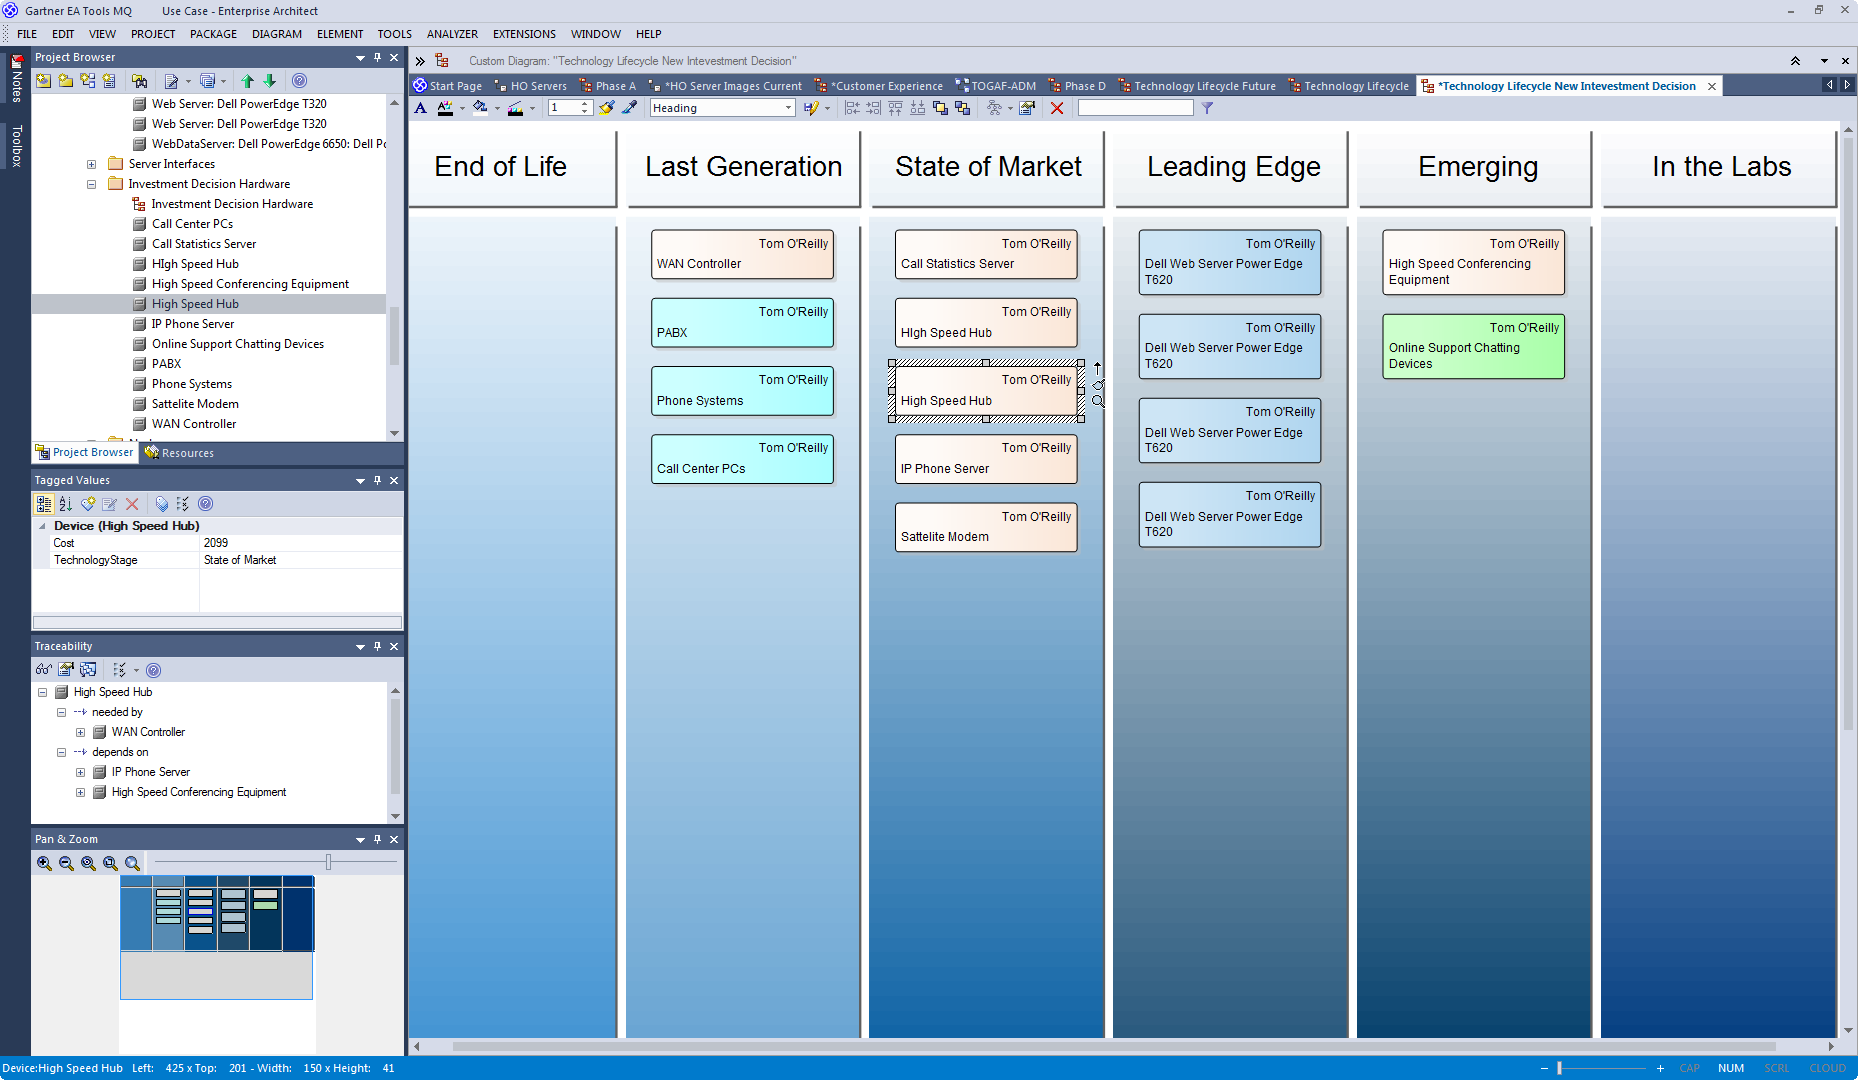Click the red X delete icon in diagram toolbar
Screen dimensions: 1858x1080
coord(1057,108)
